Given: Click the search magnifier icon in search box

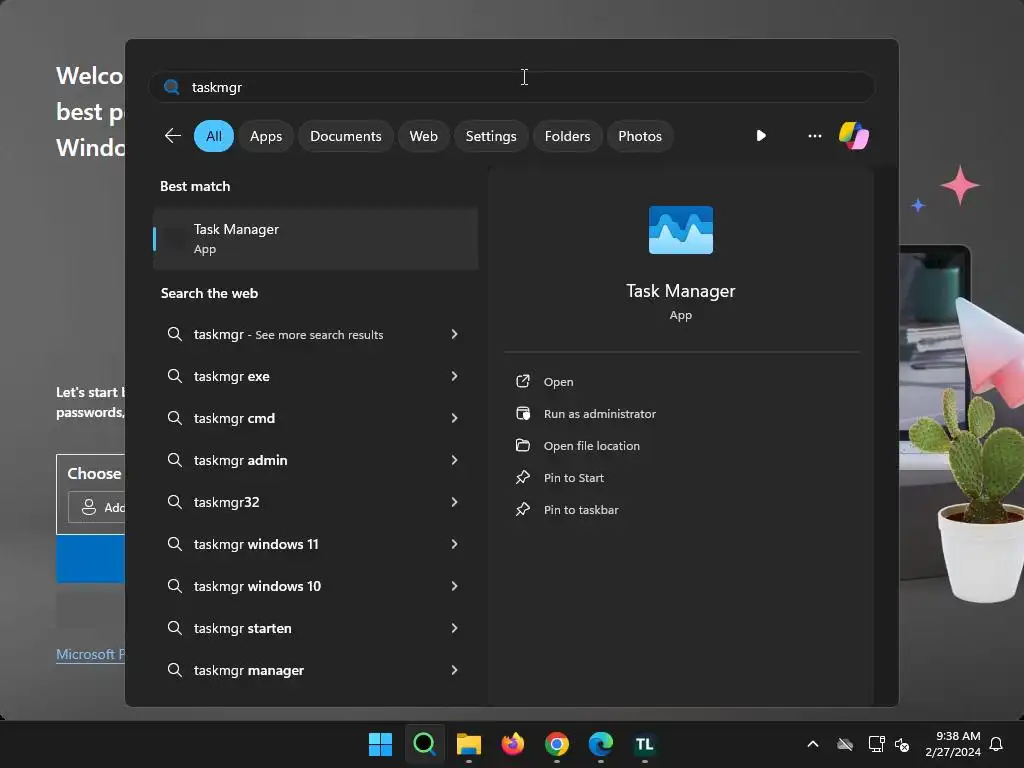Looking at the screenshot, I should tap(172, 87).
